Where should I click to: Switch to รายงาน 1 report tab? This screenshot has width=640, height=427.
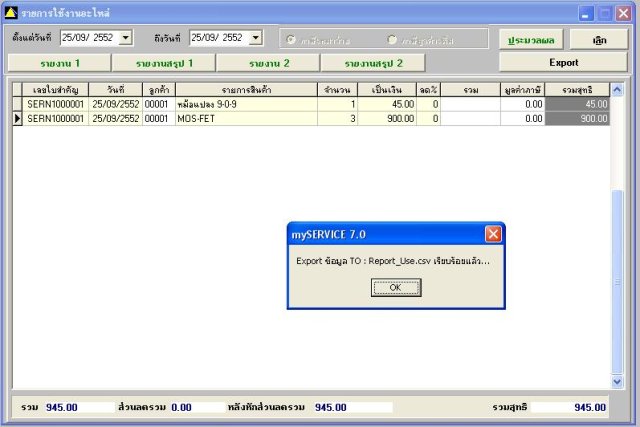(60, 63)
